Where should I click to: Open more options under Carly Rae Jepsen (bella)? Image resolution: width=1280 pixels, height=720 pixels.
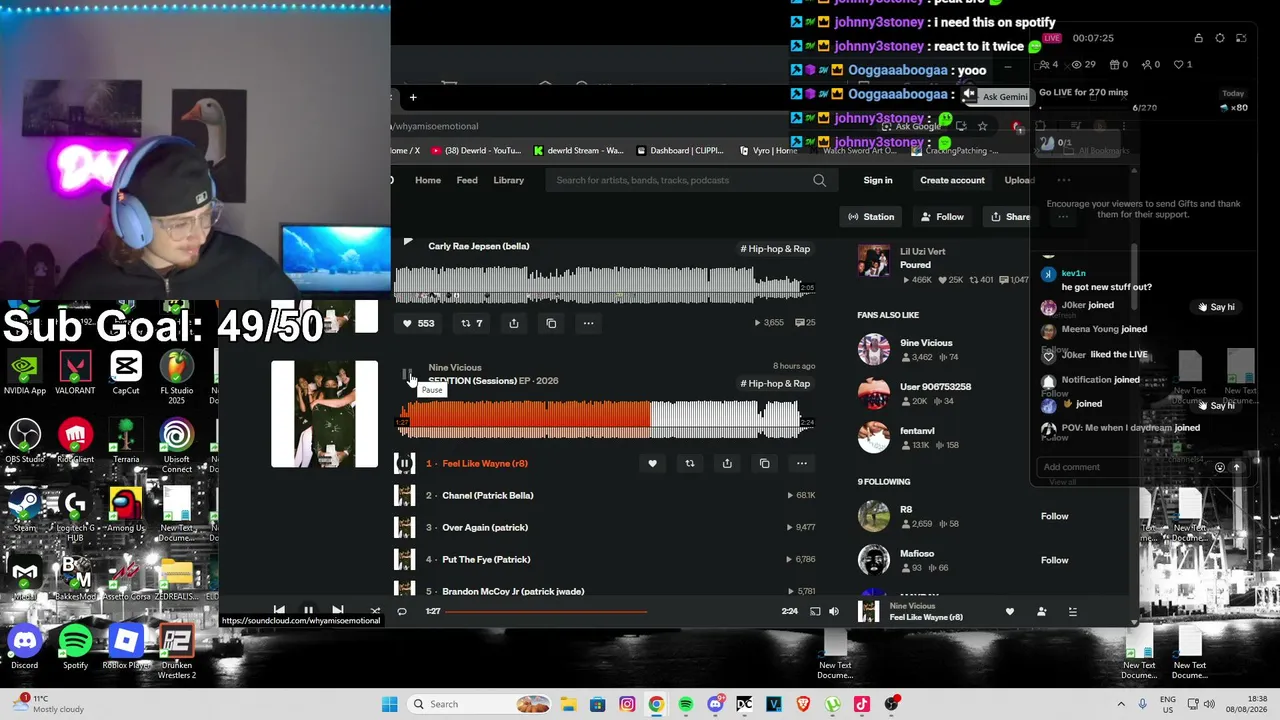(588, 323)
